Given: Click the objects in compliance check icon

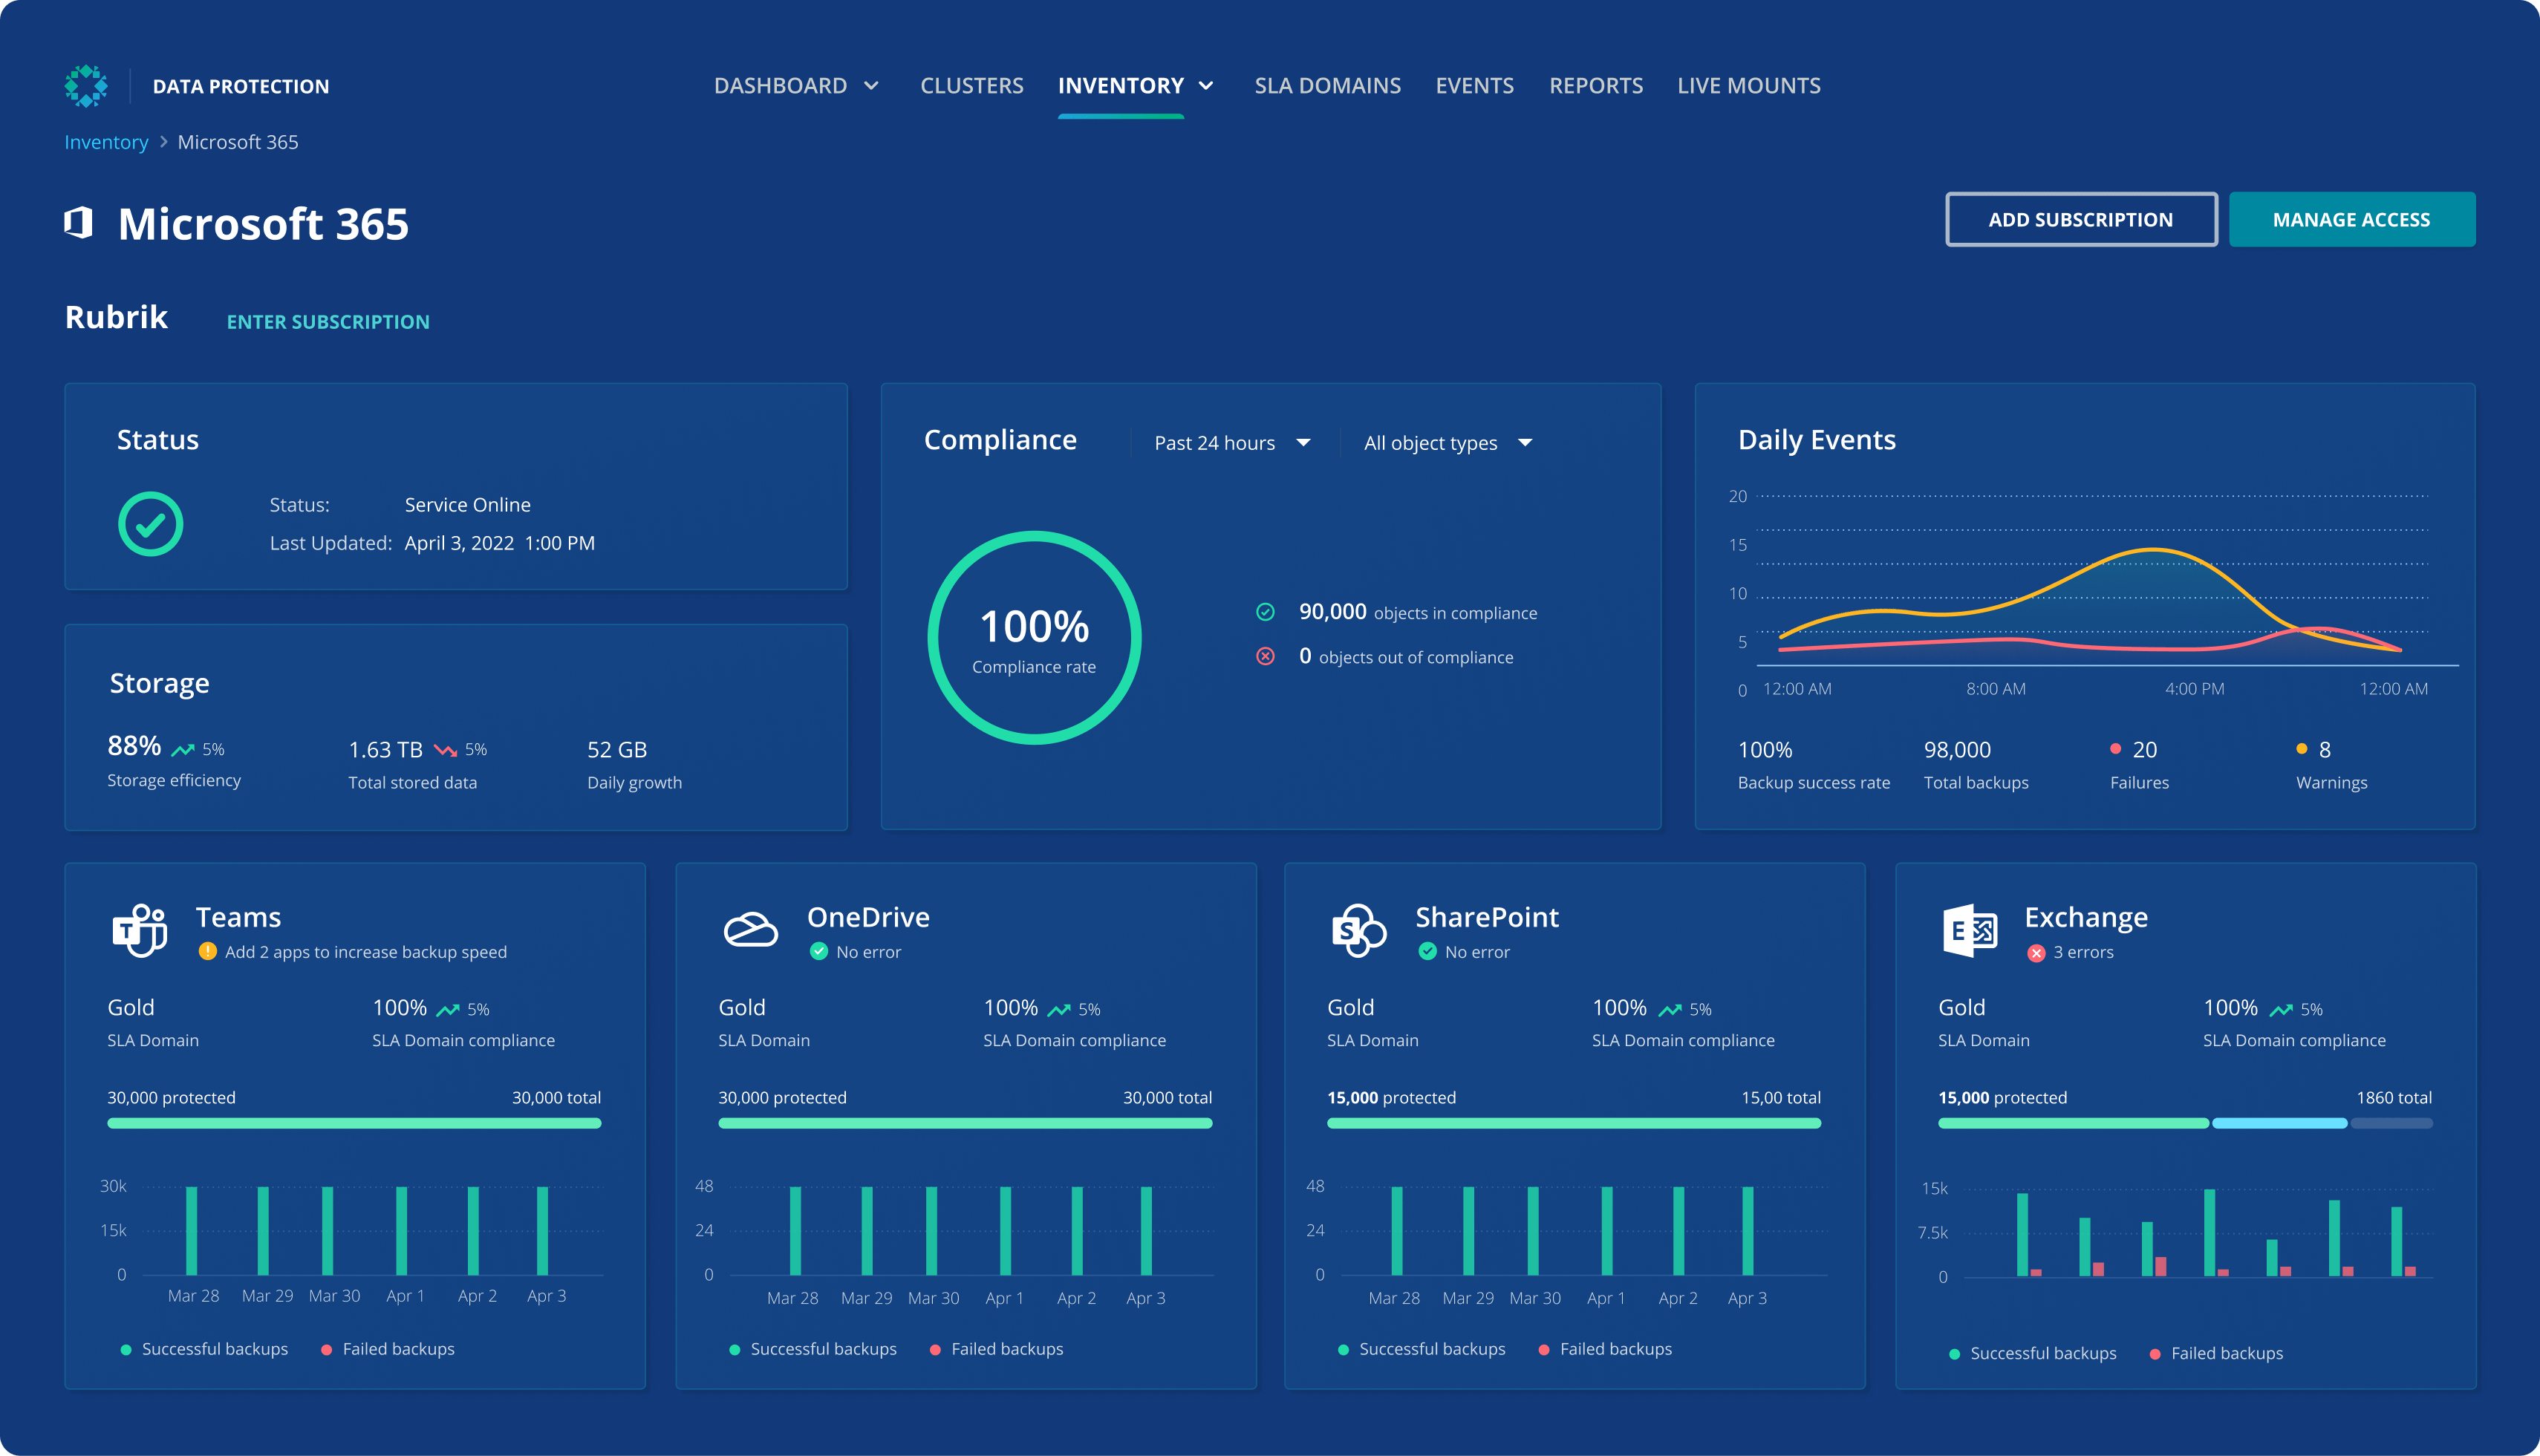Looking at the screenshot, I should (x=1265, y=612).
